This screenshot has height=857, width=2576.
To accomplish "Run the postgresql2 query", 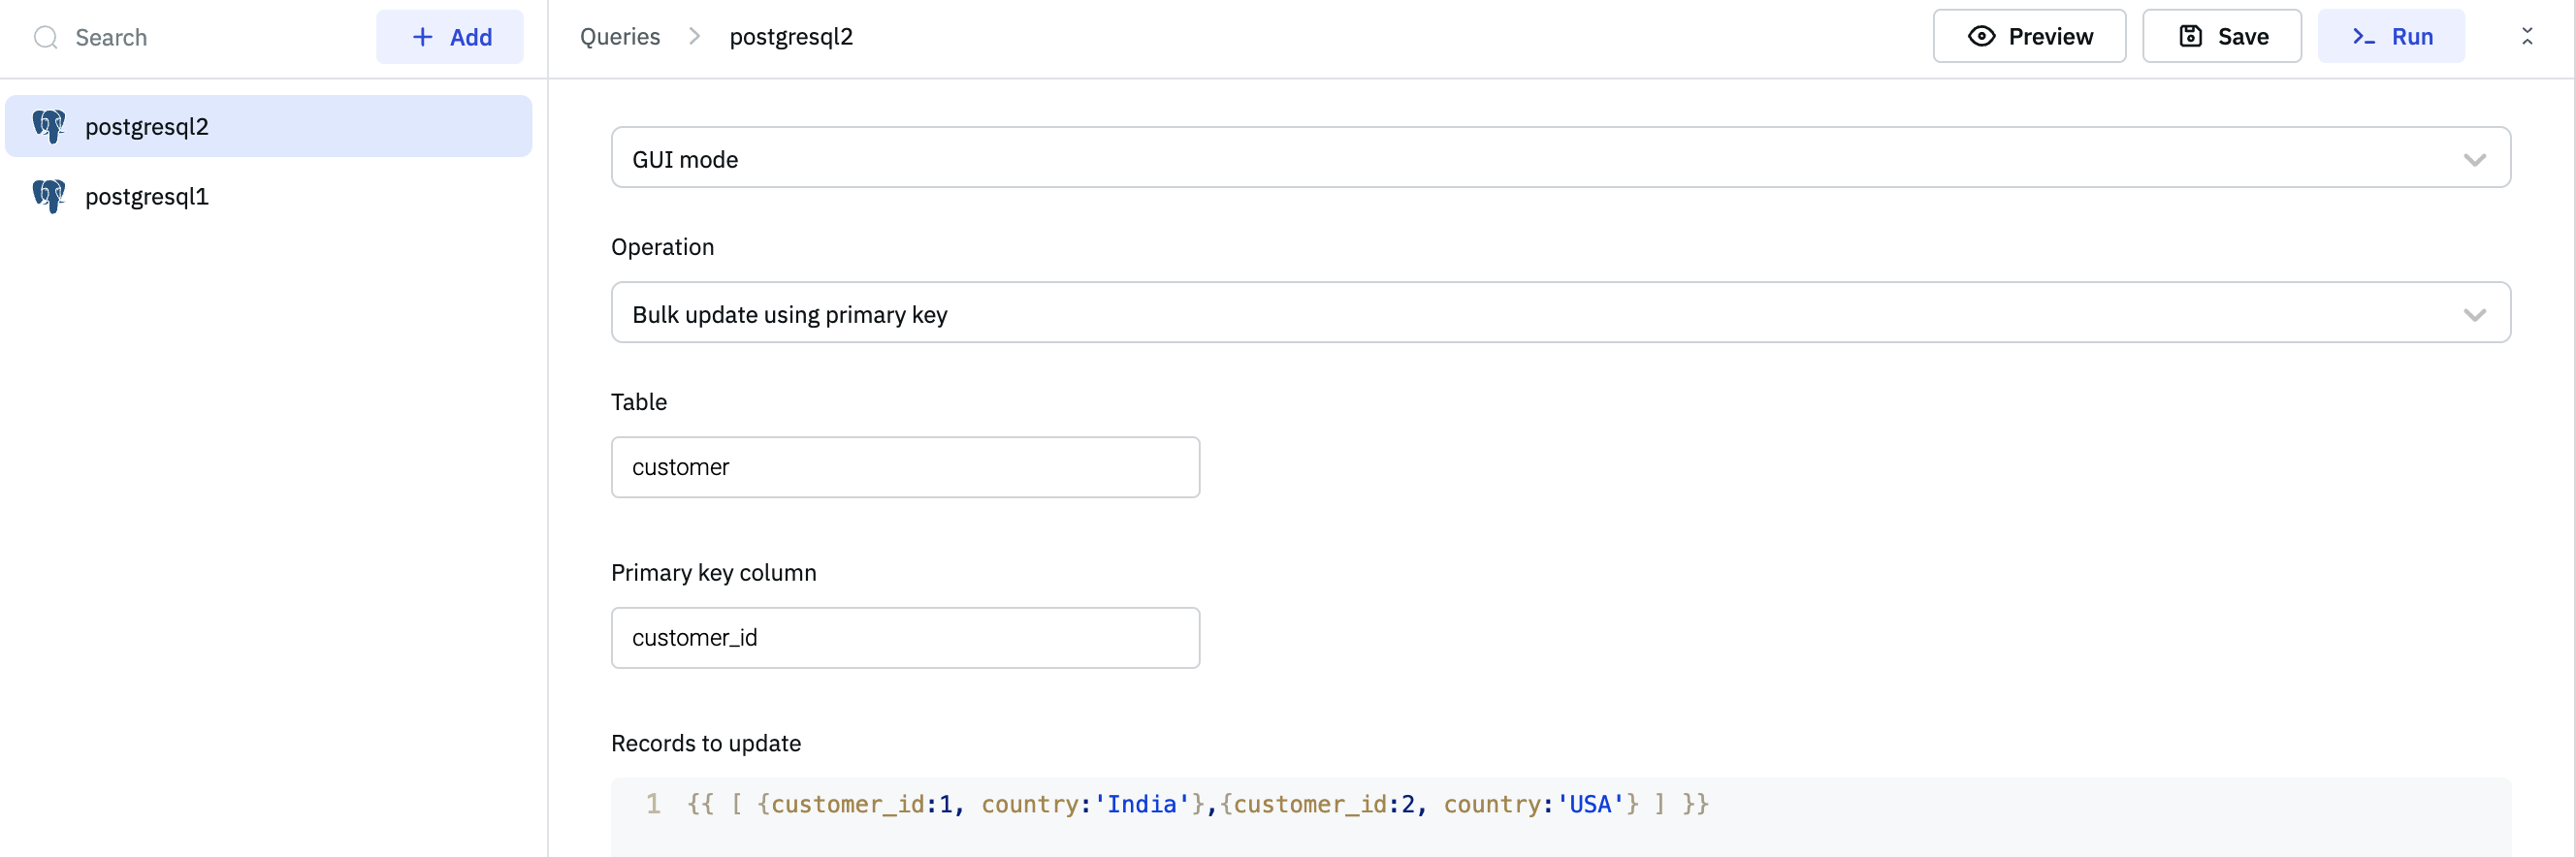I will (2390, 37).
